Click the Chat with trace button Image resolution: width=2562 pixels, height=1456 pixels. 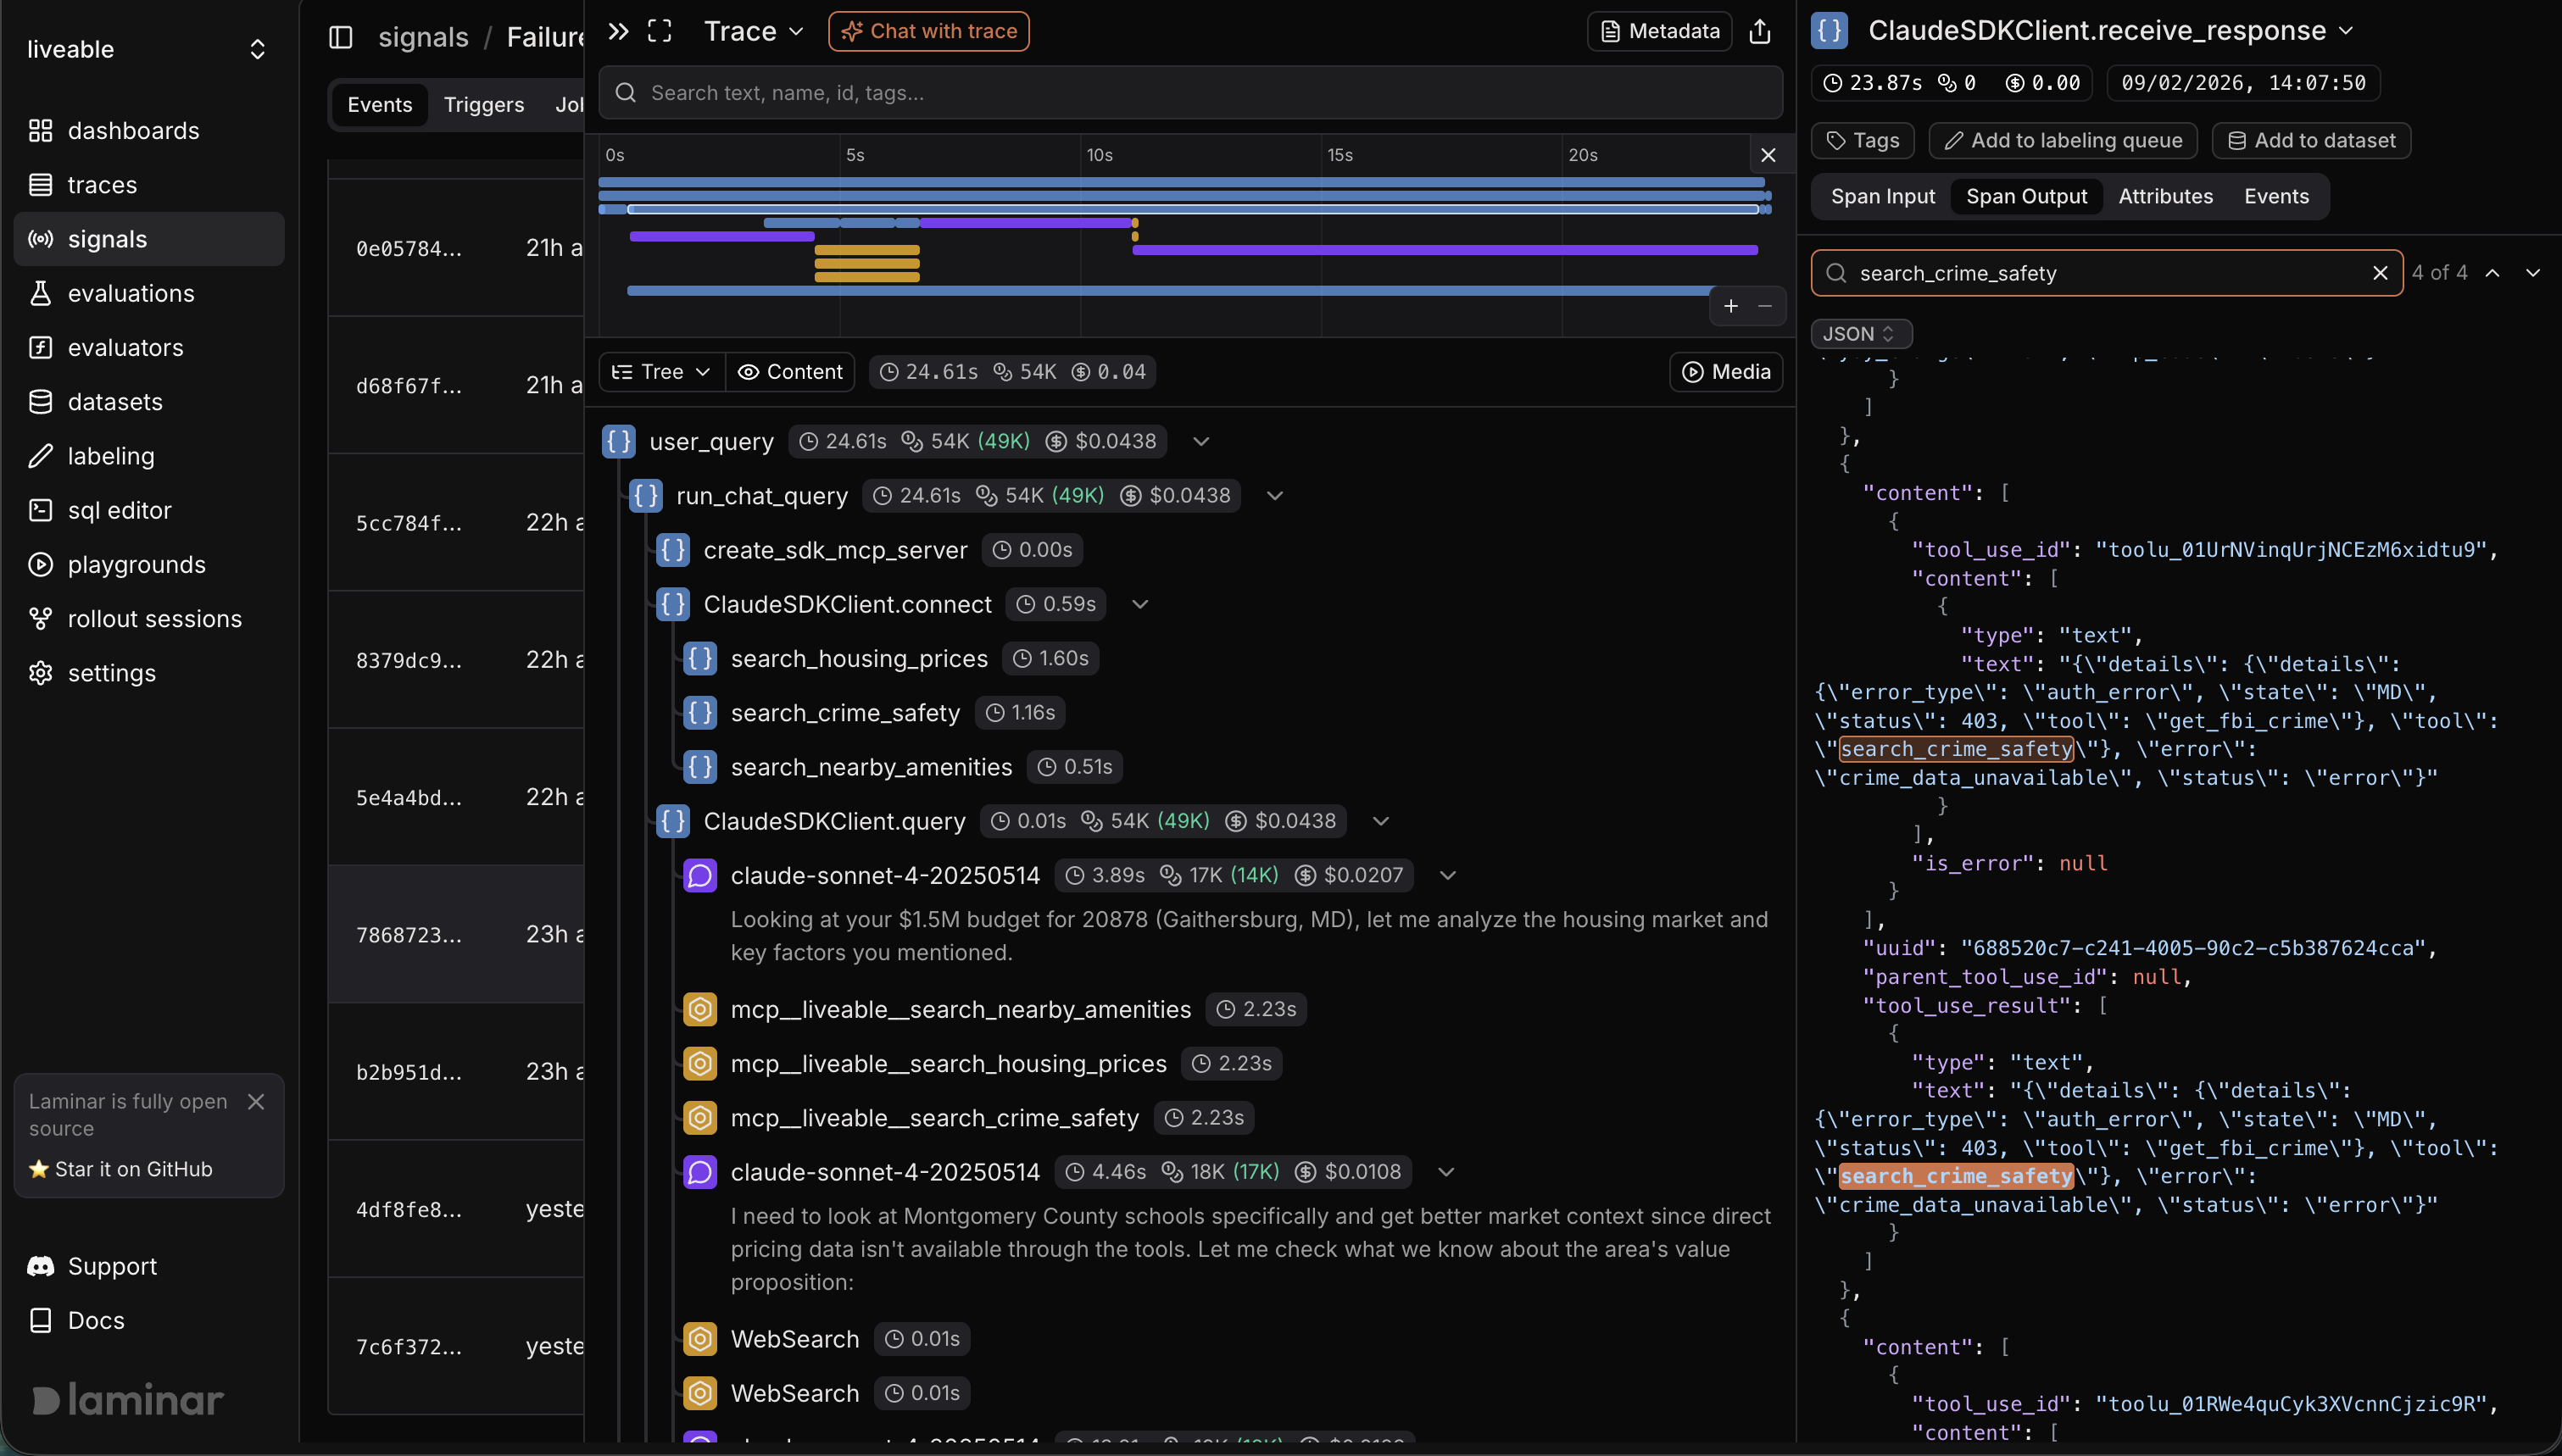click(929, 31)
